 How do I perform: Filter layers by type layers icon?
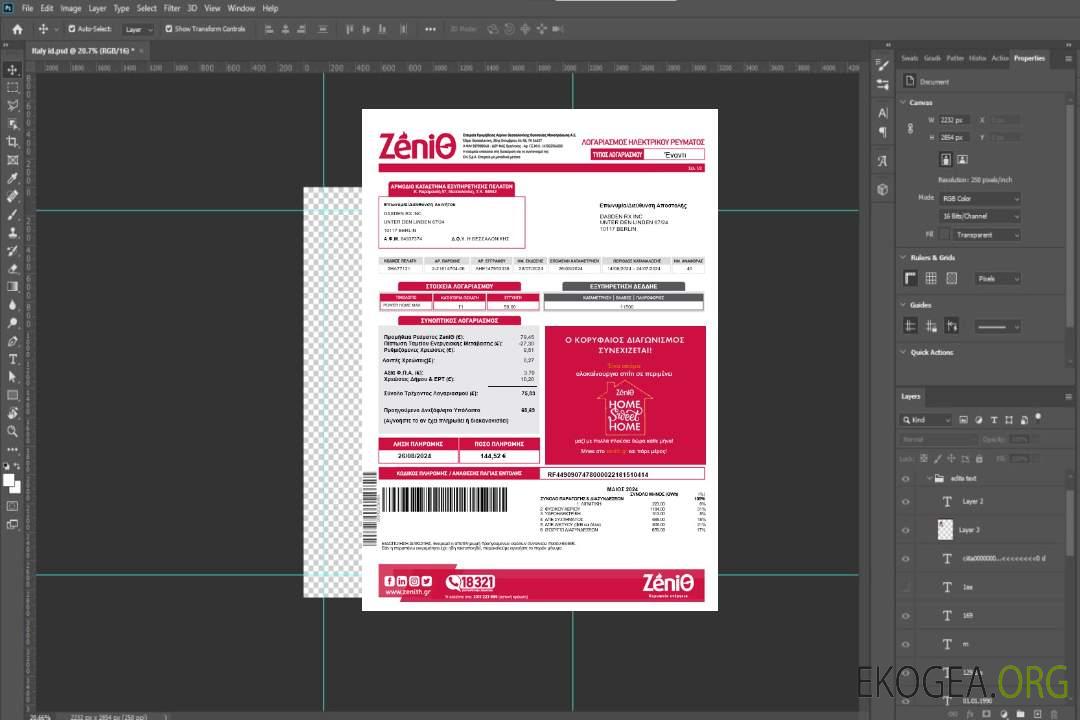(x=994, y=420)
